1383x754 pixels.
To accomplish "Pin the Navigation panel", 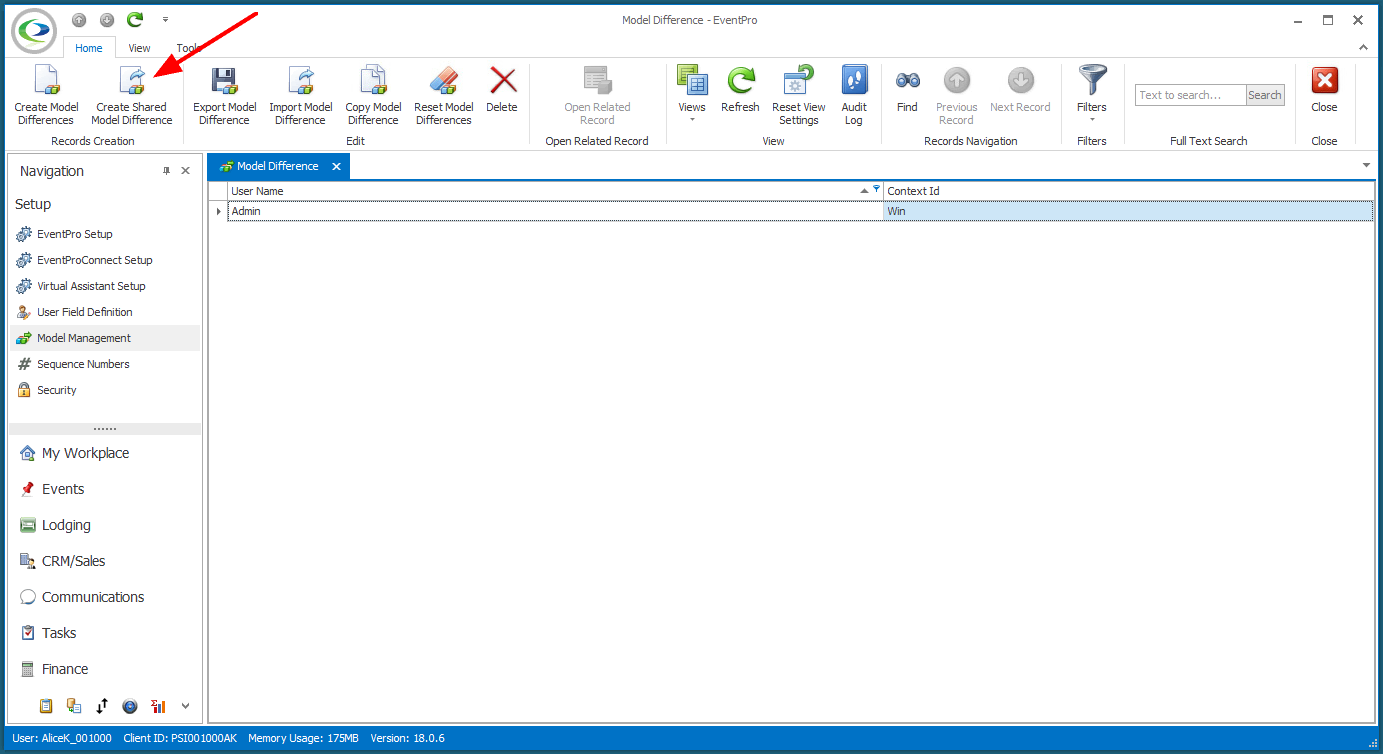I will (167, 171).
